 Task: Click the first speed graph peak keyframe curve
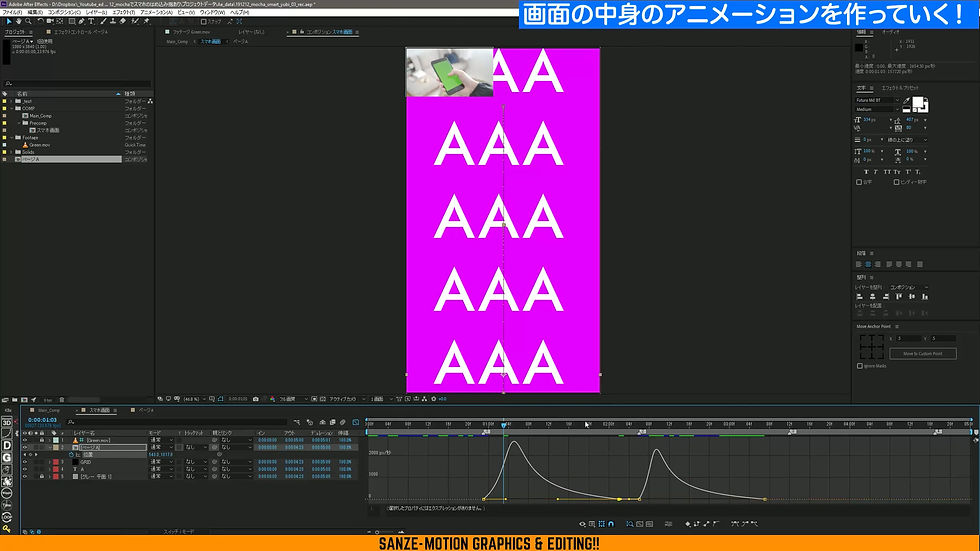[514, 442]
